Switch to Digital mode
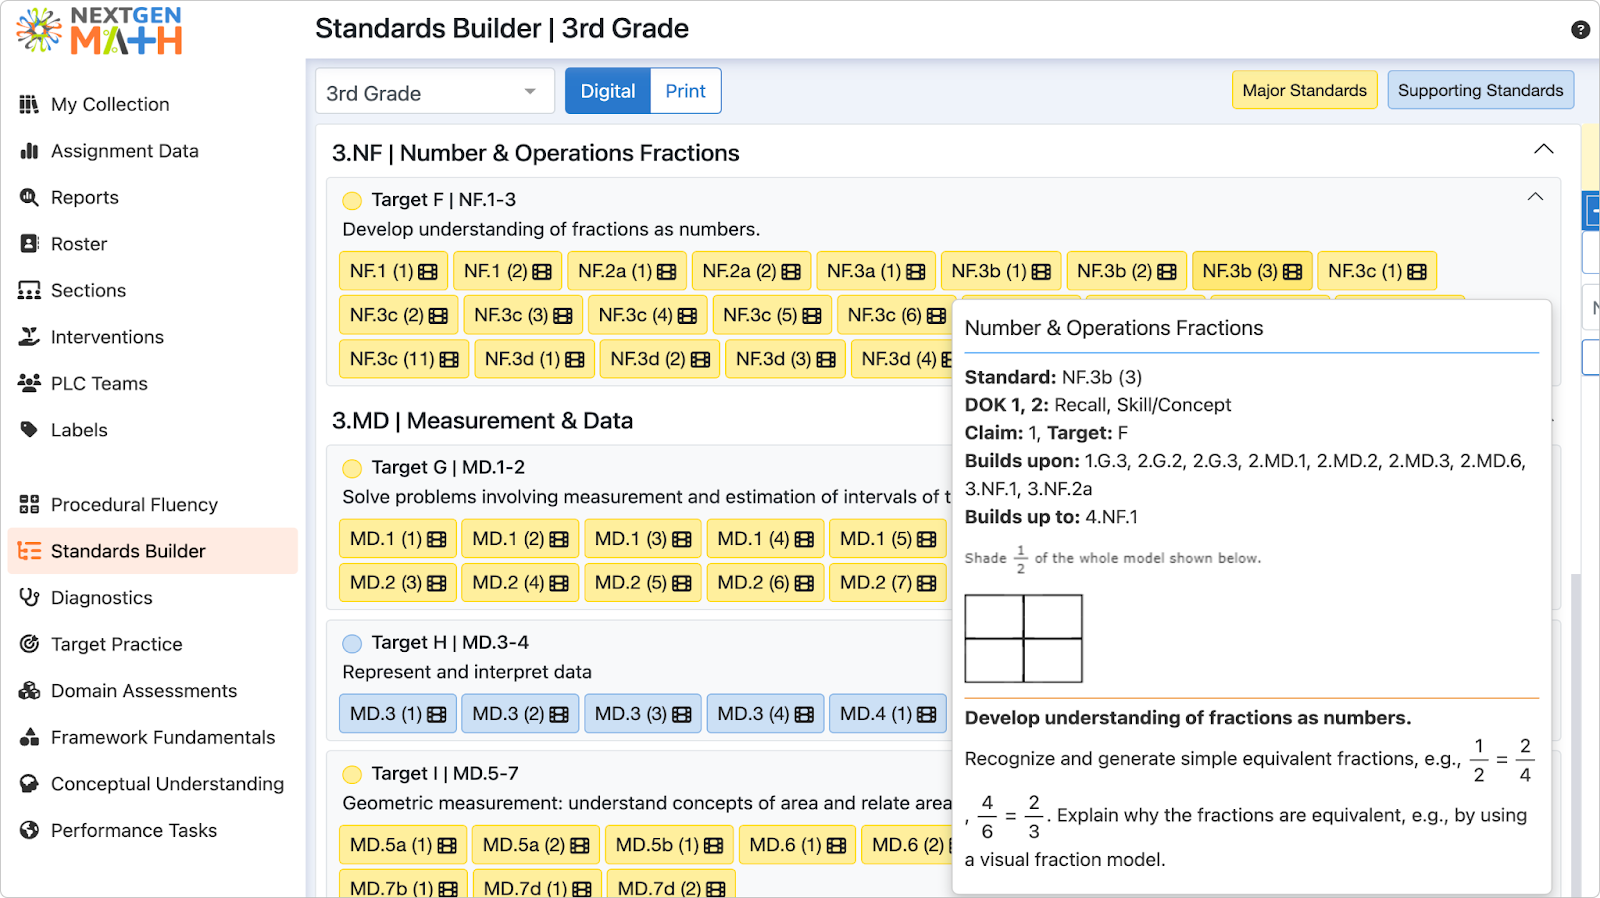Viewport: 1600px width, 898px height. tap(608, 91)
